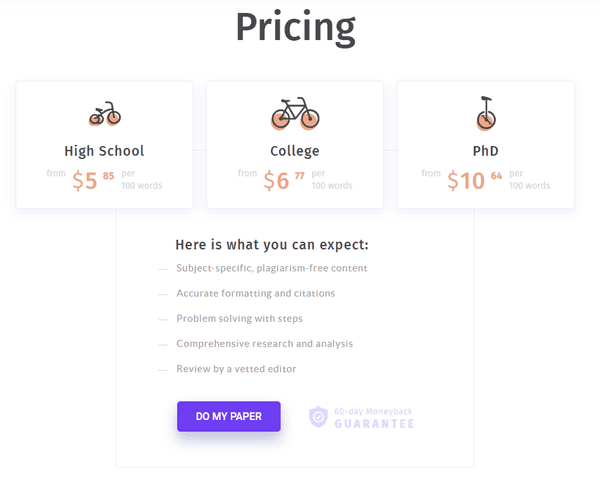Click the GUARANTEE label
Image resolution: width=600 pixels, height=484 pixels.
(374, 424)
